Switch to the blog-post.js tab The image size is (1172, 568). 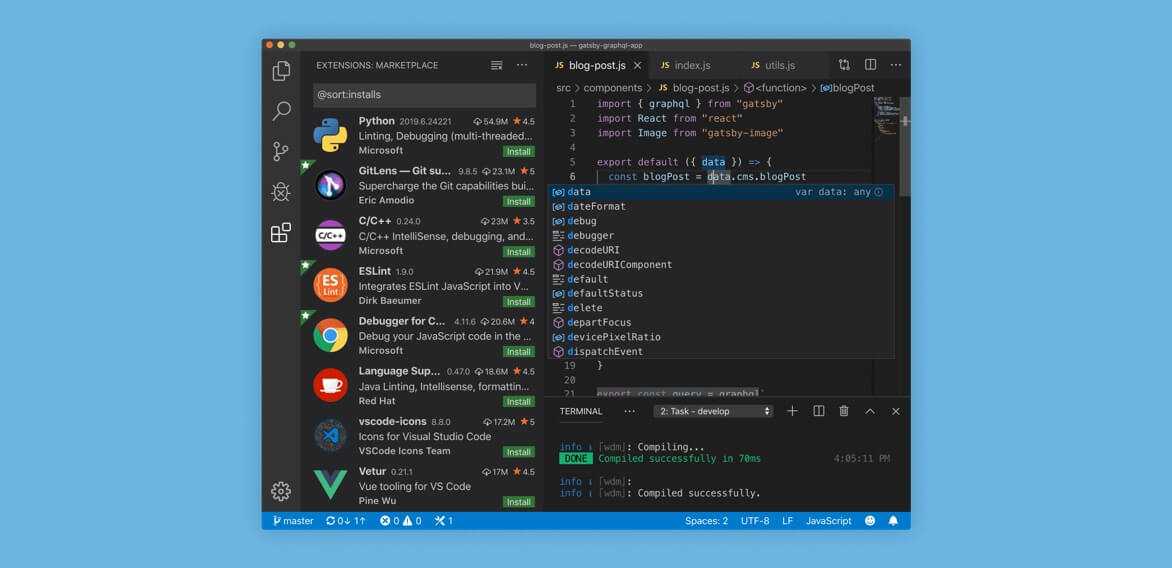click(596, 65)
